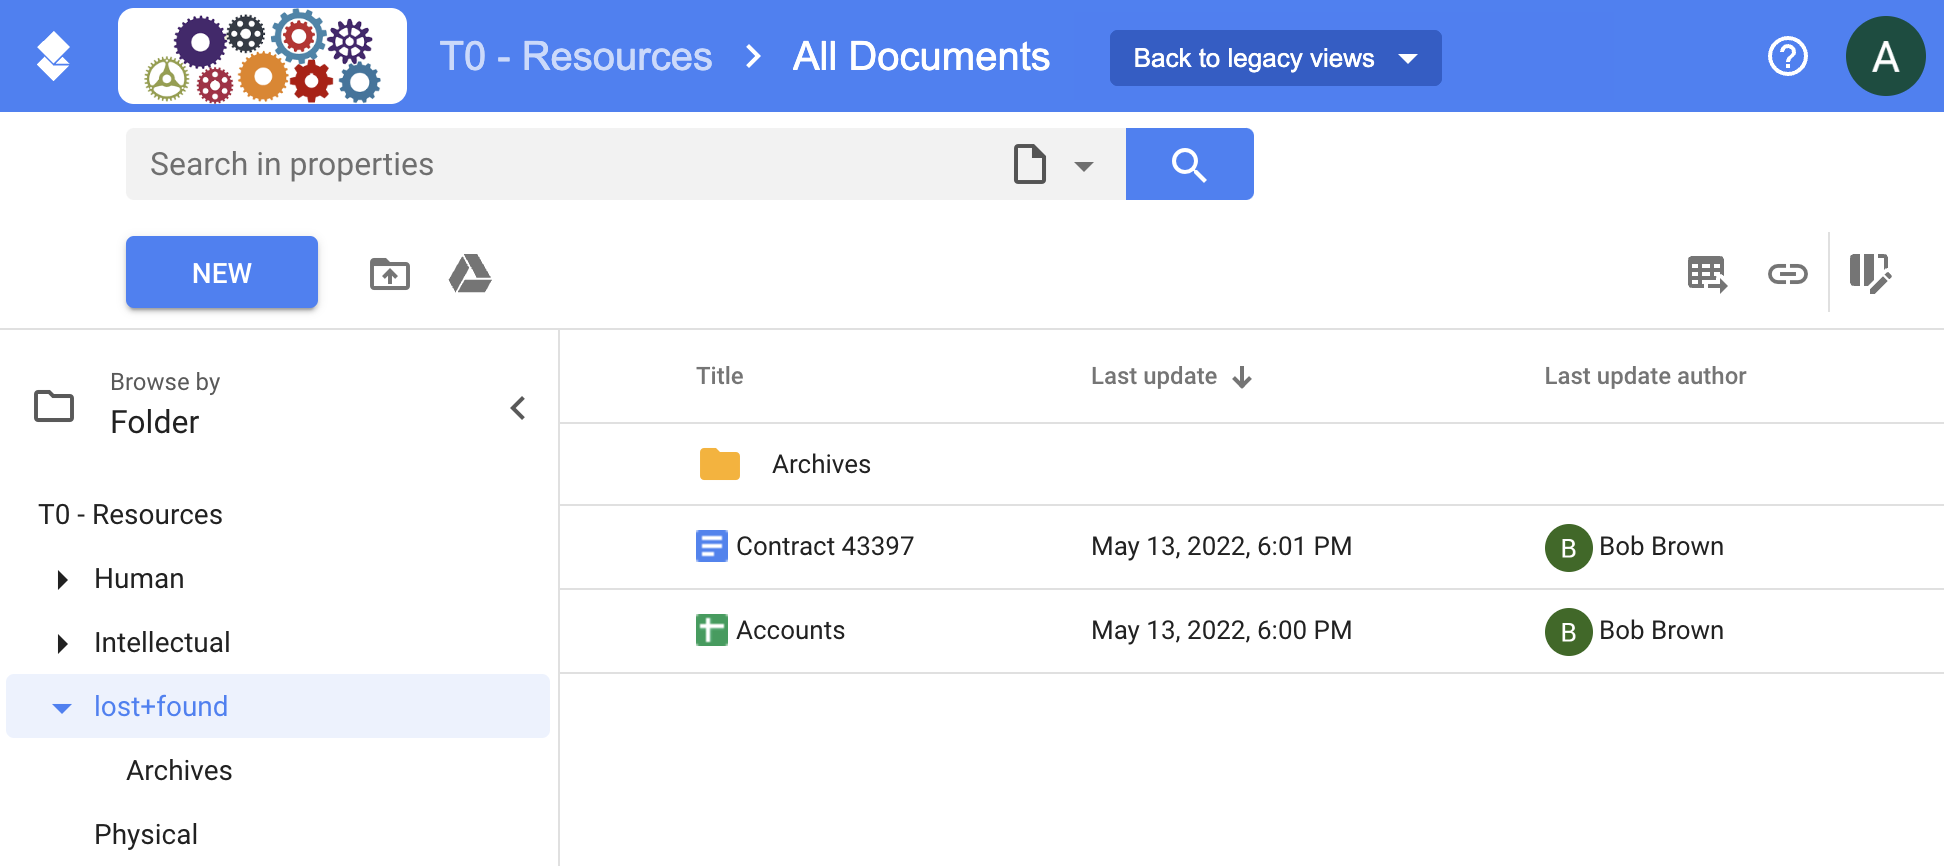The height and width of the screenshot is (866, 1944).
Task: Click the blue magnifier search button
Action: coord(1189,164)
